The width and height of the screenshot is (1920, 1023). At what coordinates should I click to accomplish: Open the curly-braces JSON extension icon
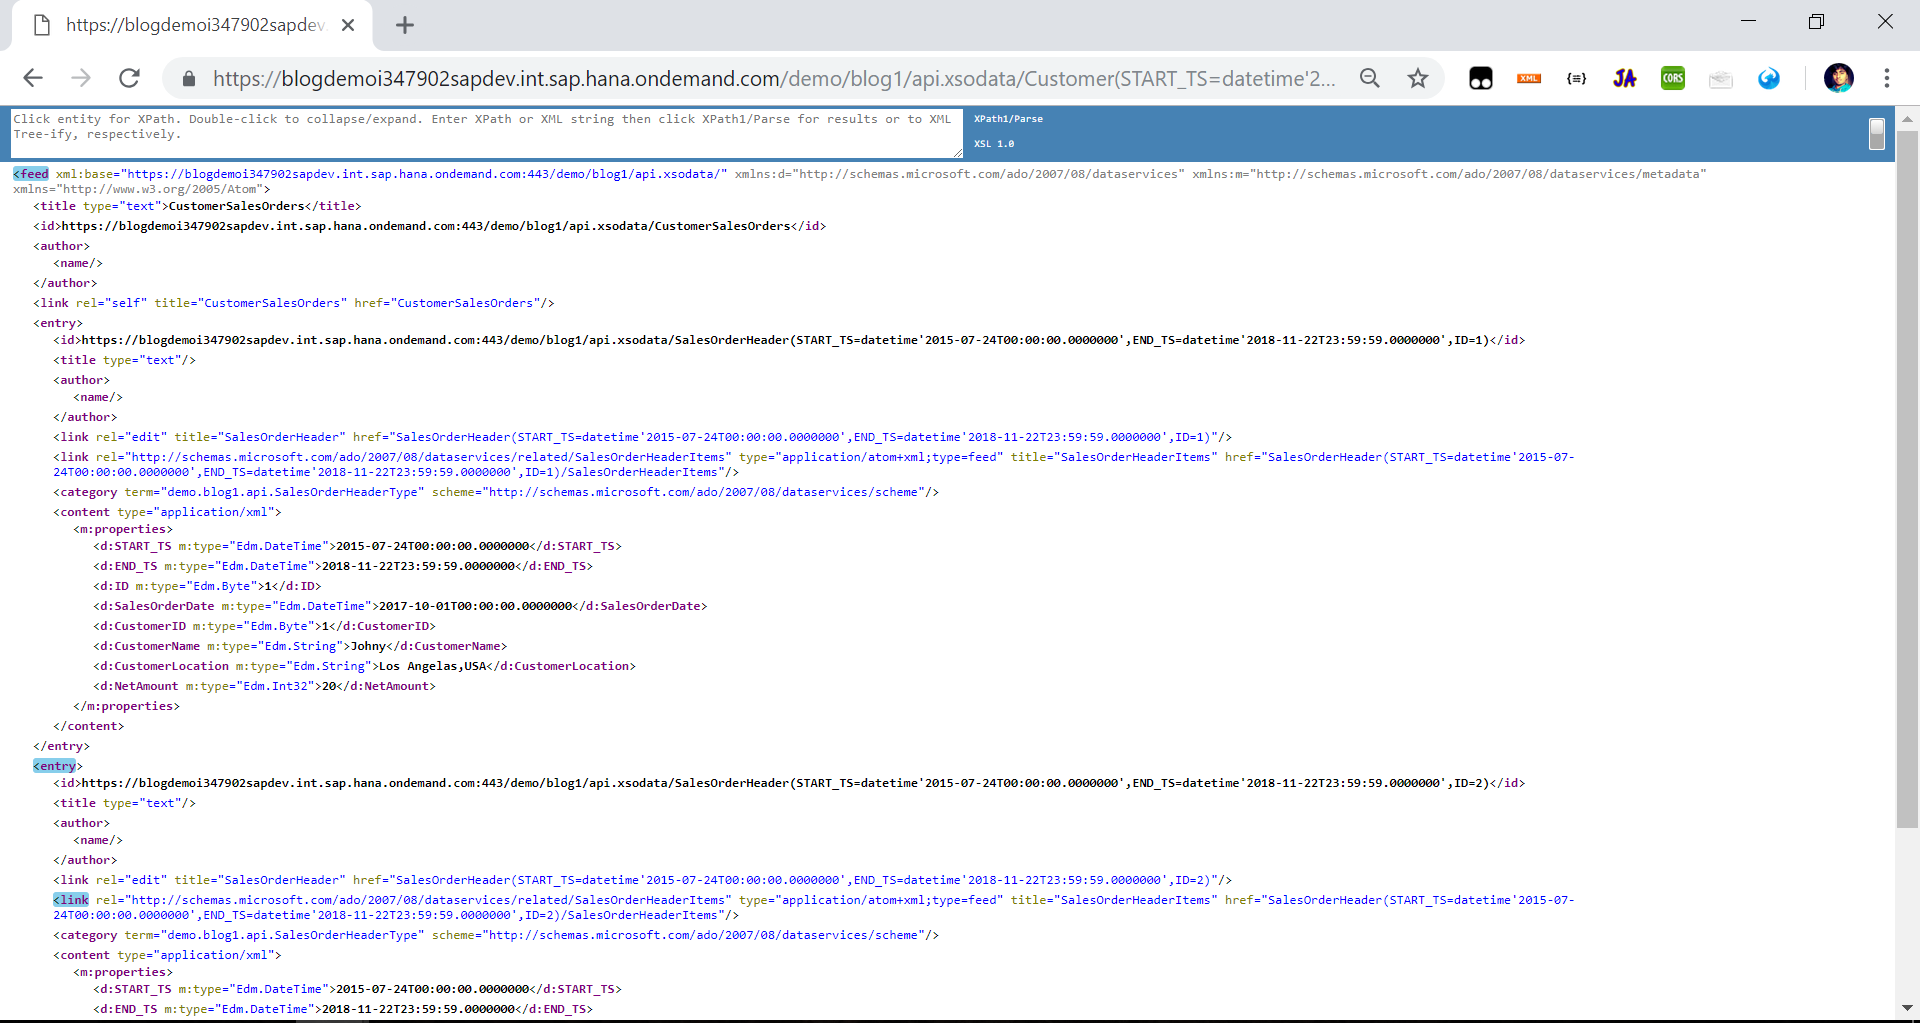tap(1576, 78)
